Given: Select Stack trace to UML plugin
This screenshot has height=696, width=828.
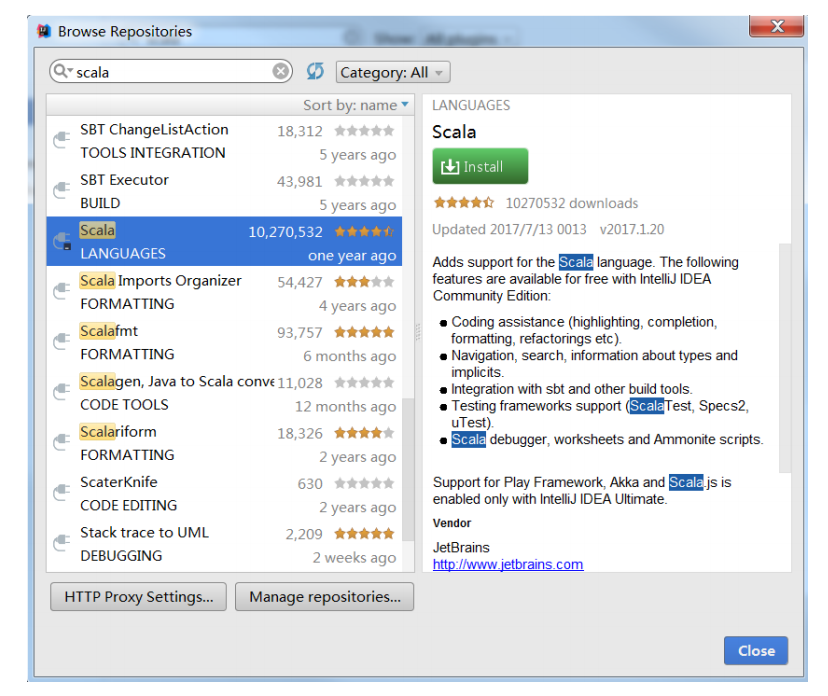Looking at the screenshot, I should (x=224, y=543).
